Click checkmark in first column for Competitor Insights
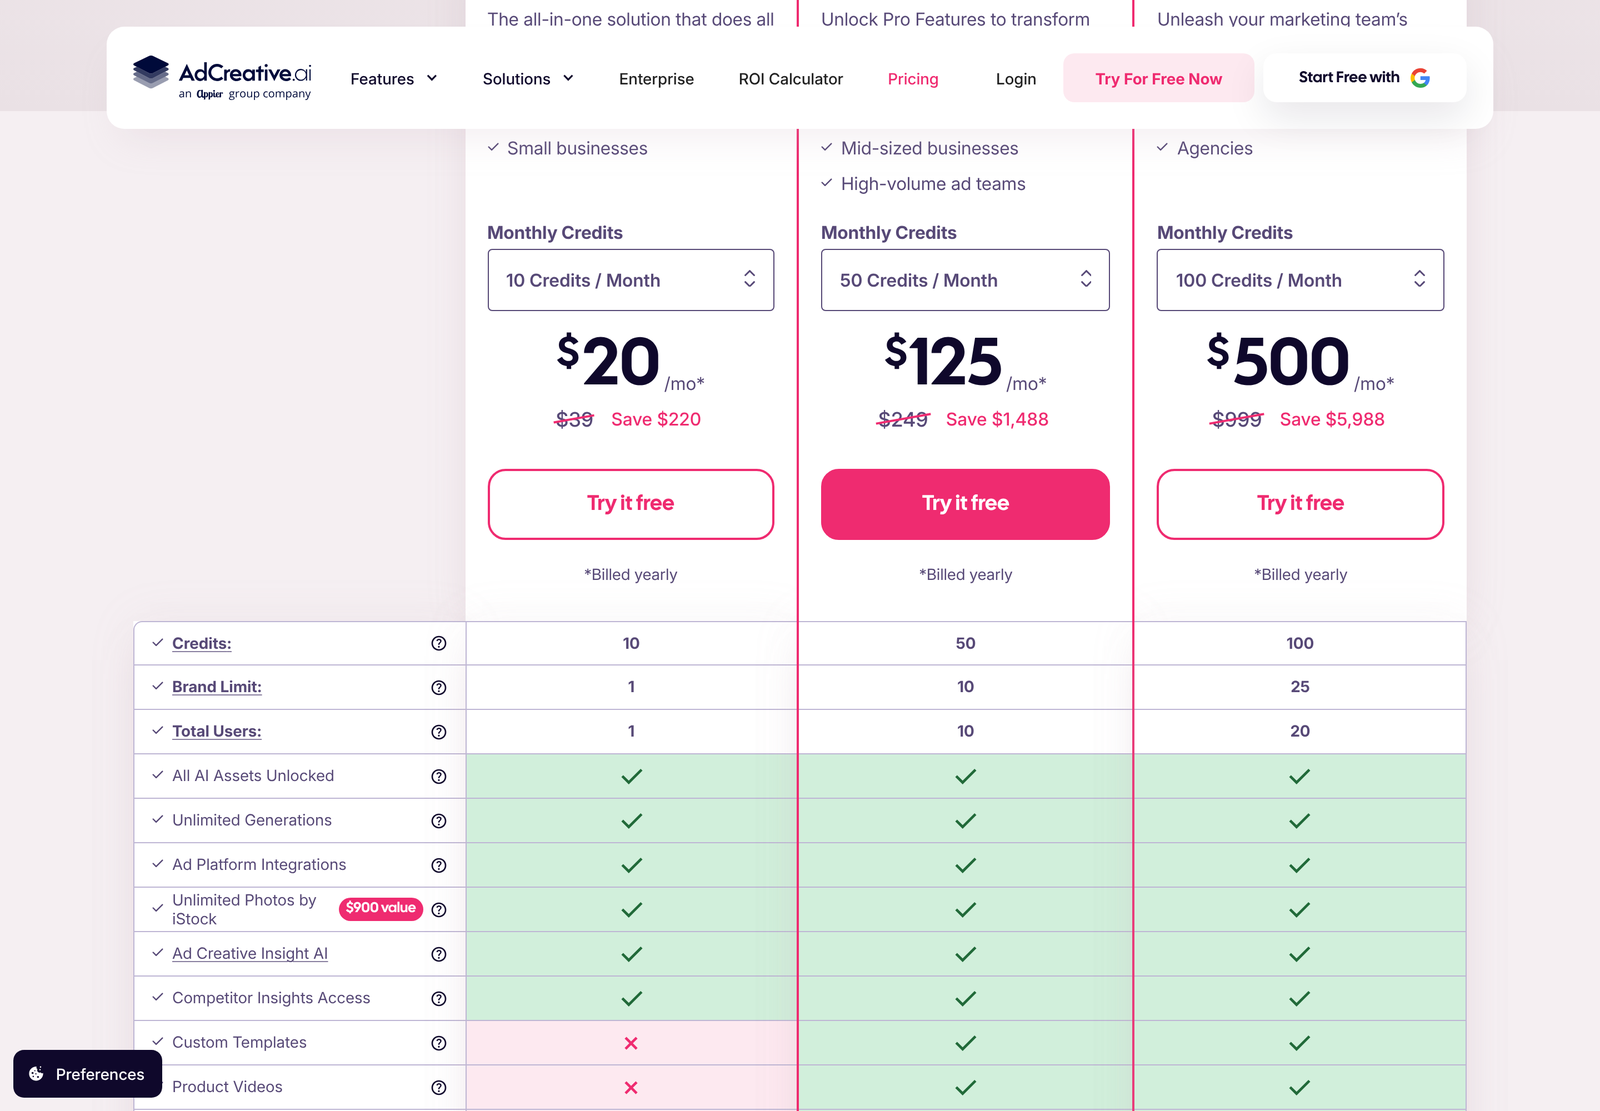This screenshot has height=1111, width=1600. click(x=631, y=999)
